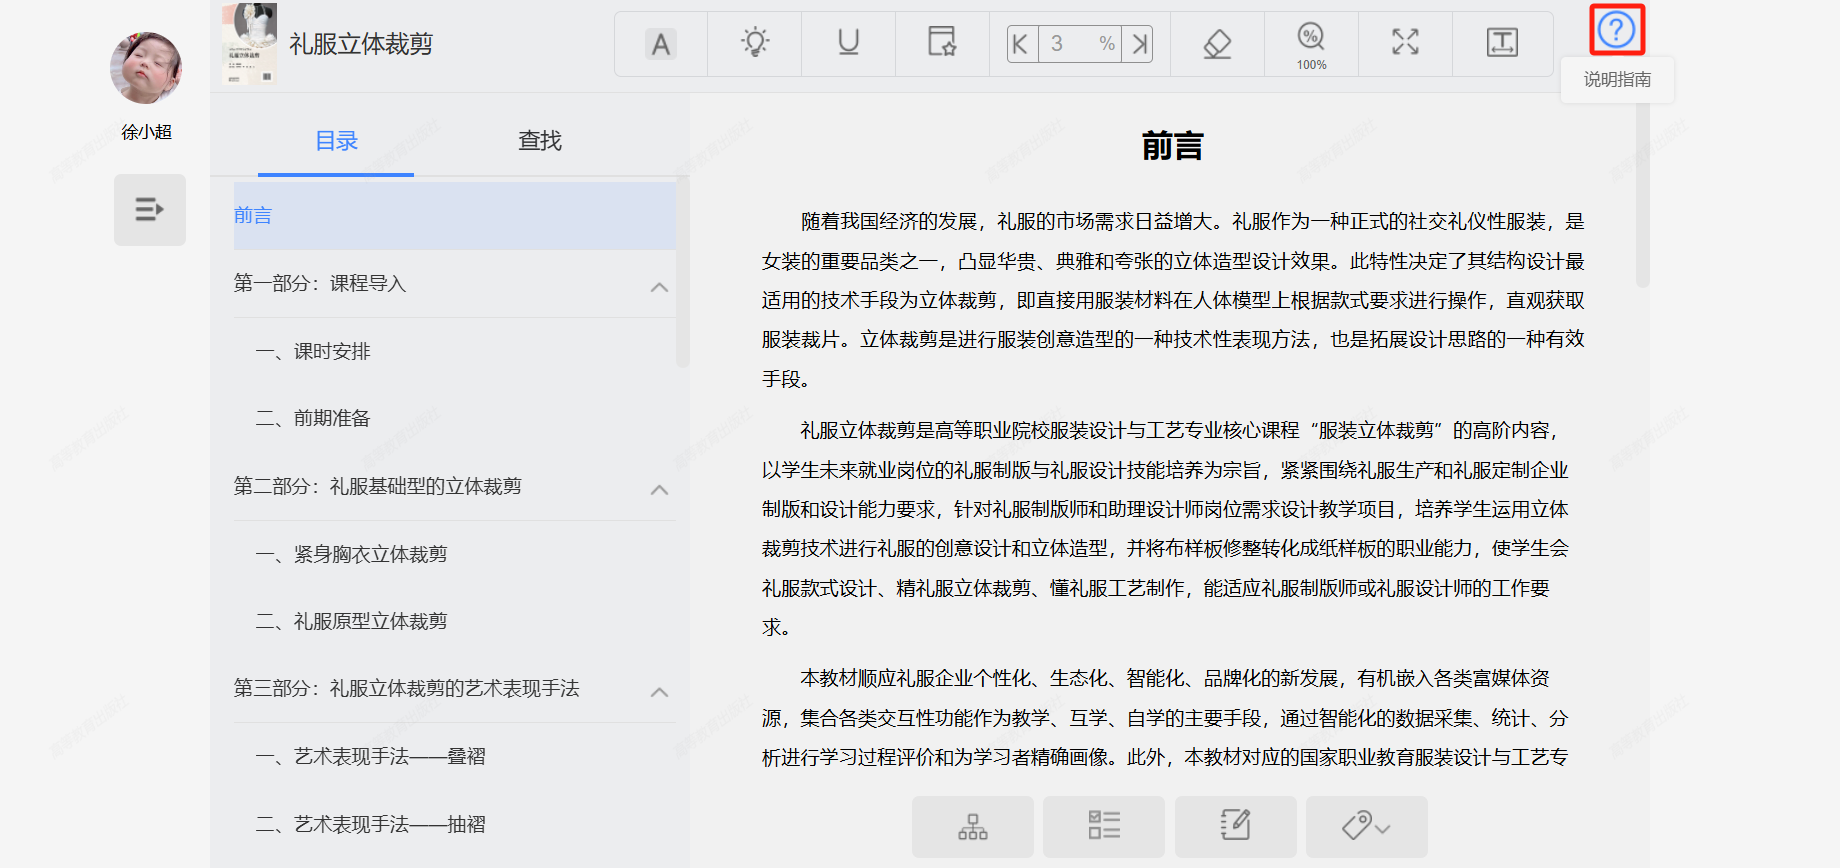The image size is (1840, 868).
Task: Click the reading progress percent field
Action: (x=1080, y=44)
